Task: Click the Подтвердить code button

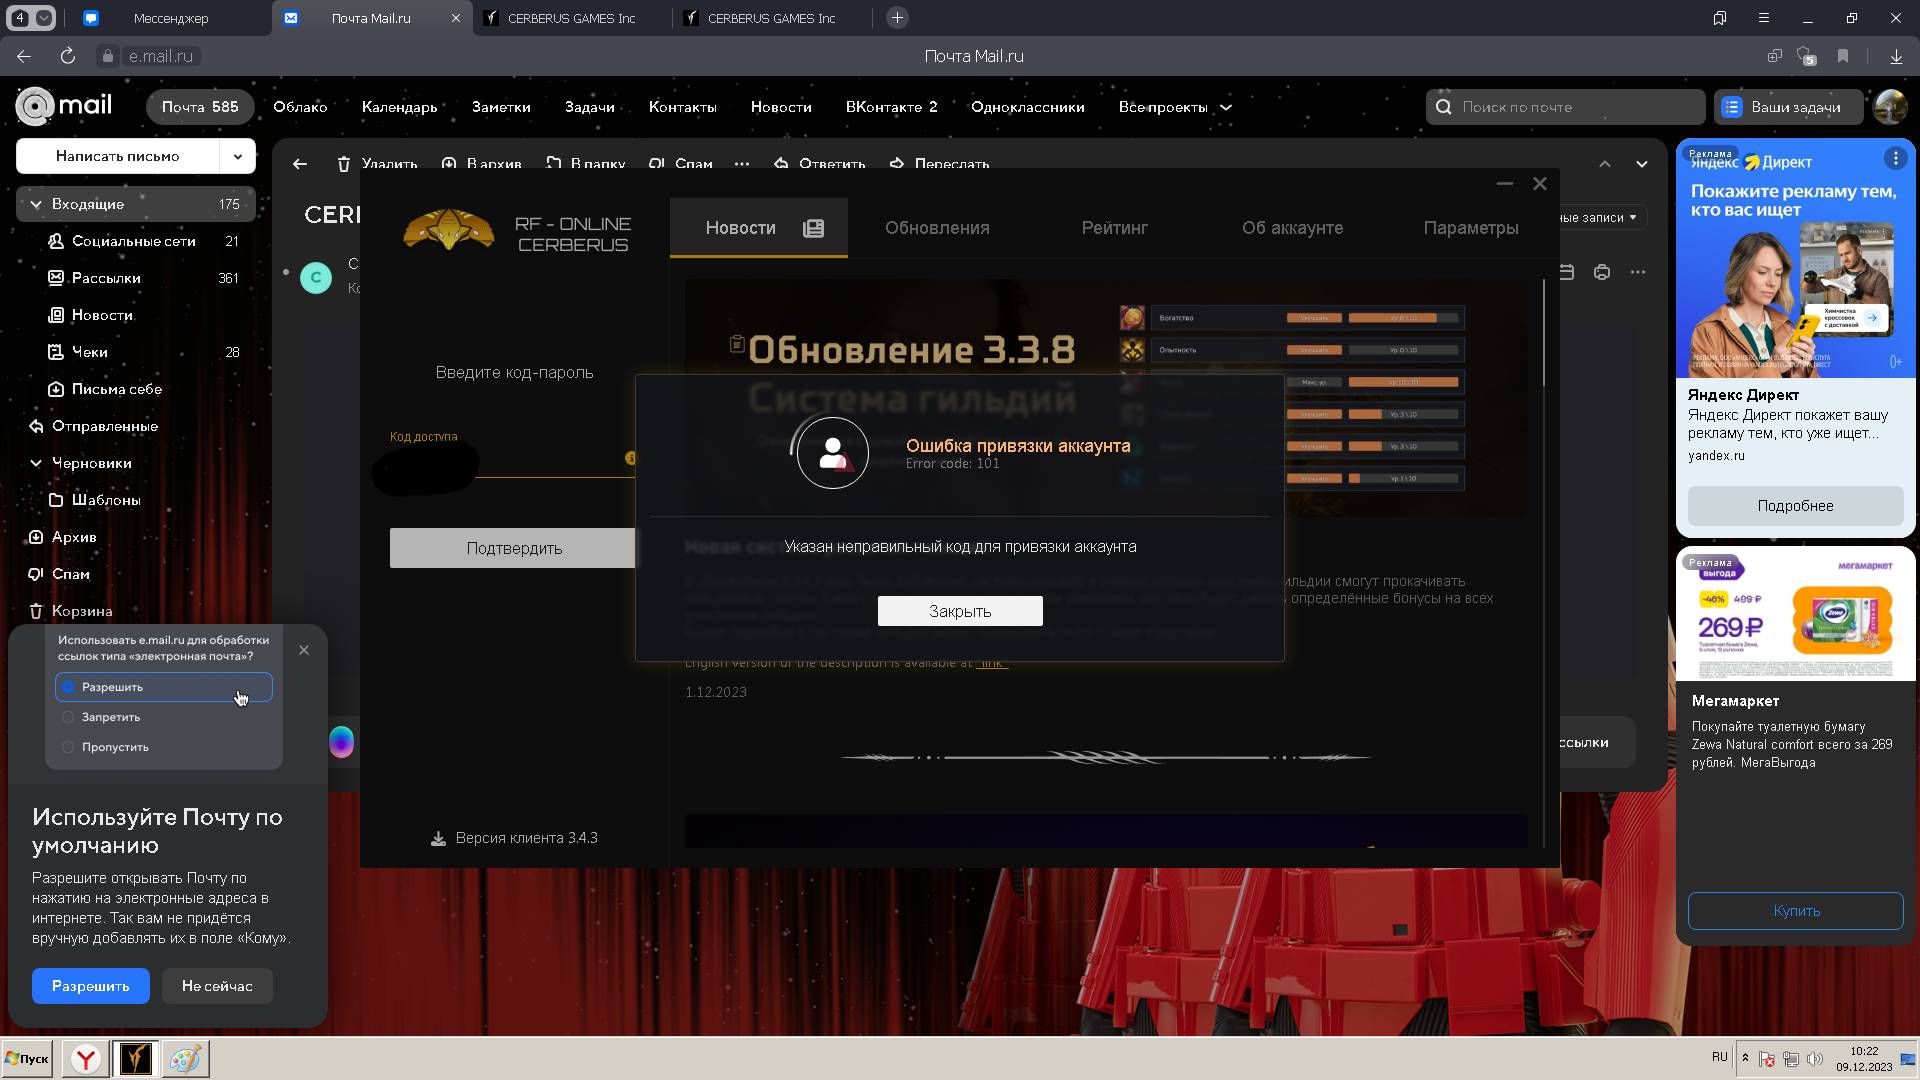Action: click(513, 548)
